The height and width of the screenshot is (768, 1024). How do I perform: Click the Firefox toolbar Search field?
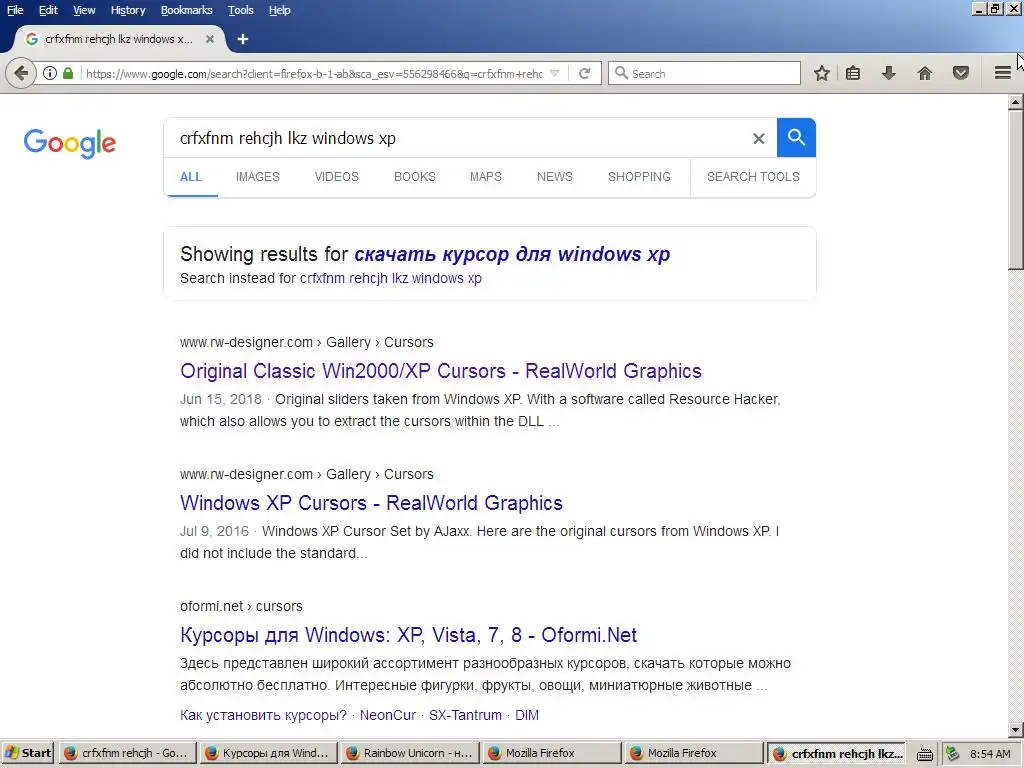pyautogui.click(x=704, y=73)
